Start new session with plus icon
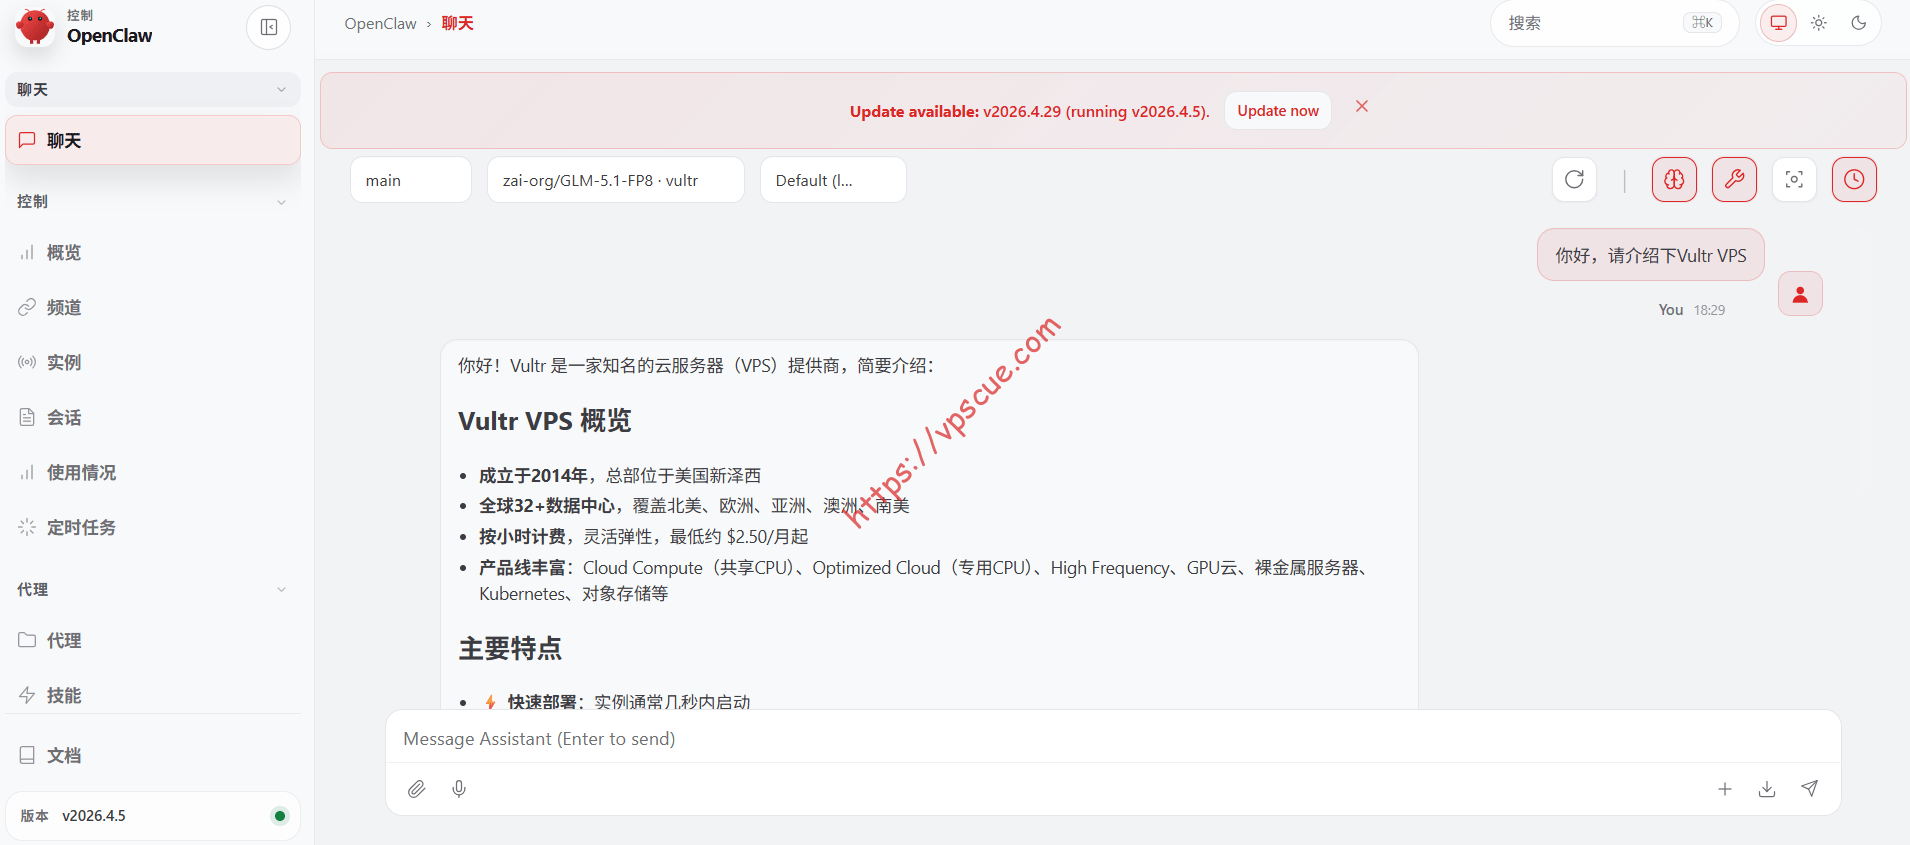The height and width of the screenshot is (845, 1910). click(x=1725, y=789)
